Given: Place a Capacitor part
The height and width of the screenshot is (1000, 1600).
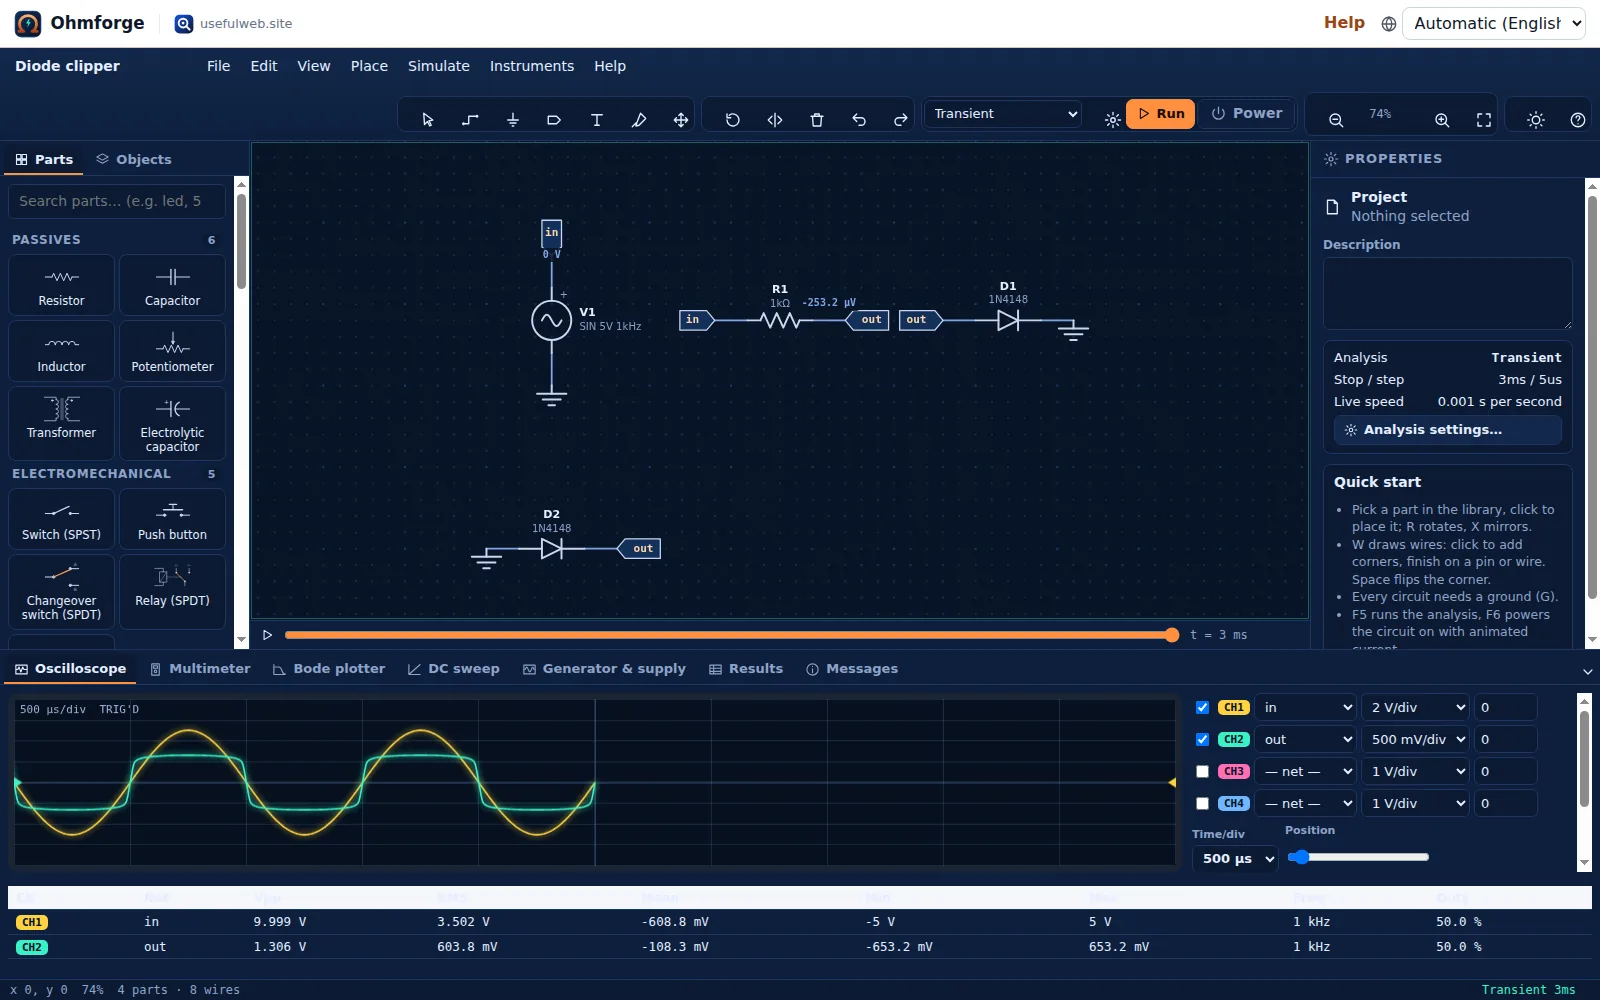Looking at the screenshot, I should (x=172, y=285).
